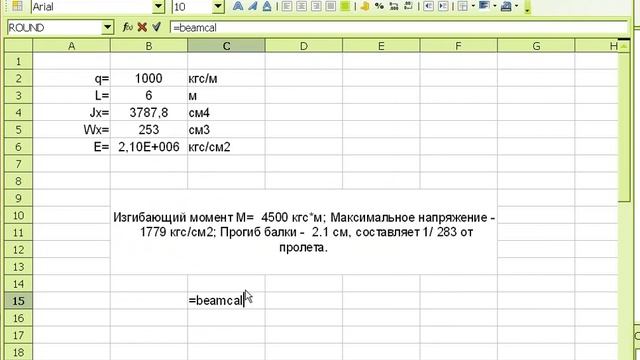The width and height of the screenshot is (640, 360).
Task: Click the E= label cell
Action: 71,147
